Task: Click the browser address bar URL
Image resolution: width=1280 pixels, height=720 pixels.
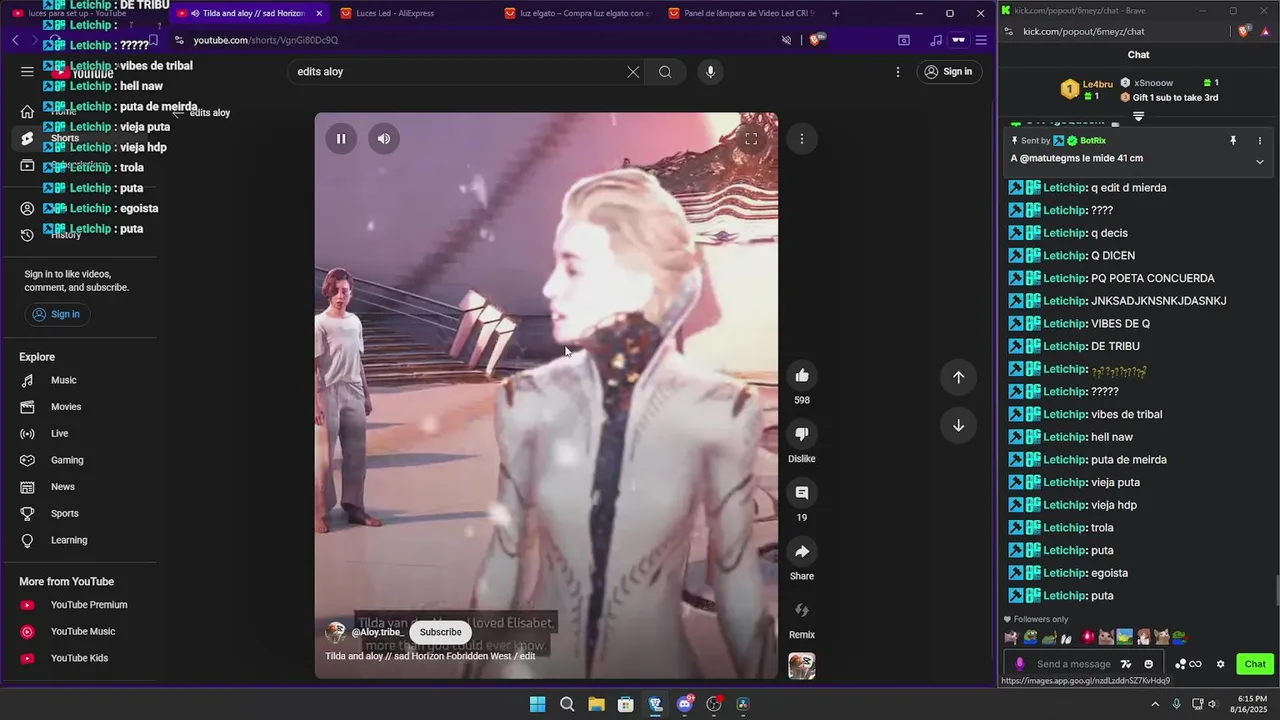Action: coord(266,40)
